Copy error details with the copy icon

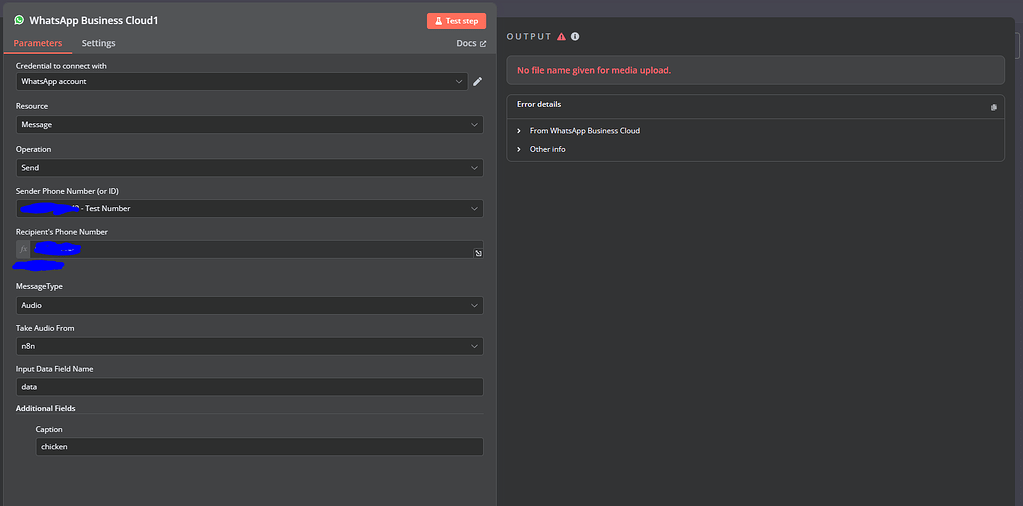click(993, 107)
